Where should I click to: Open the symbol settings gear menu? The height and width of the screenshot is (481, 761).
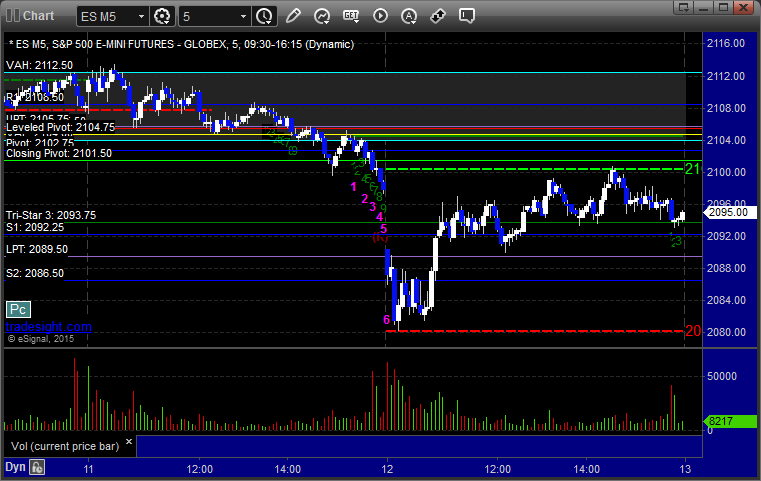click(162, 16)
